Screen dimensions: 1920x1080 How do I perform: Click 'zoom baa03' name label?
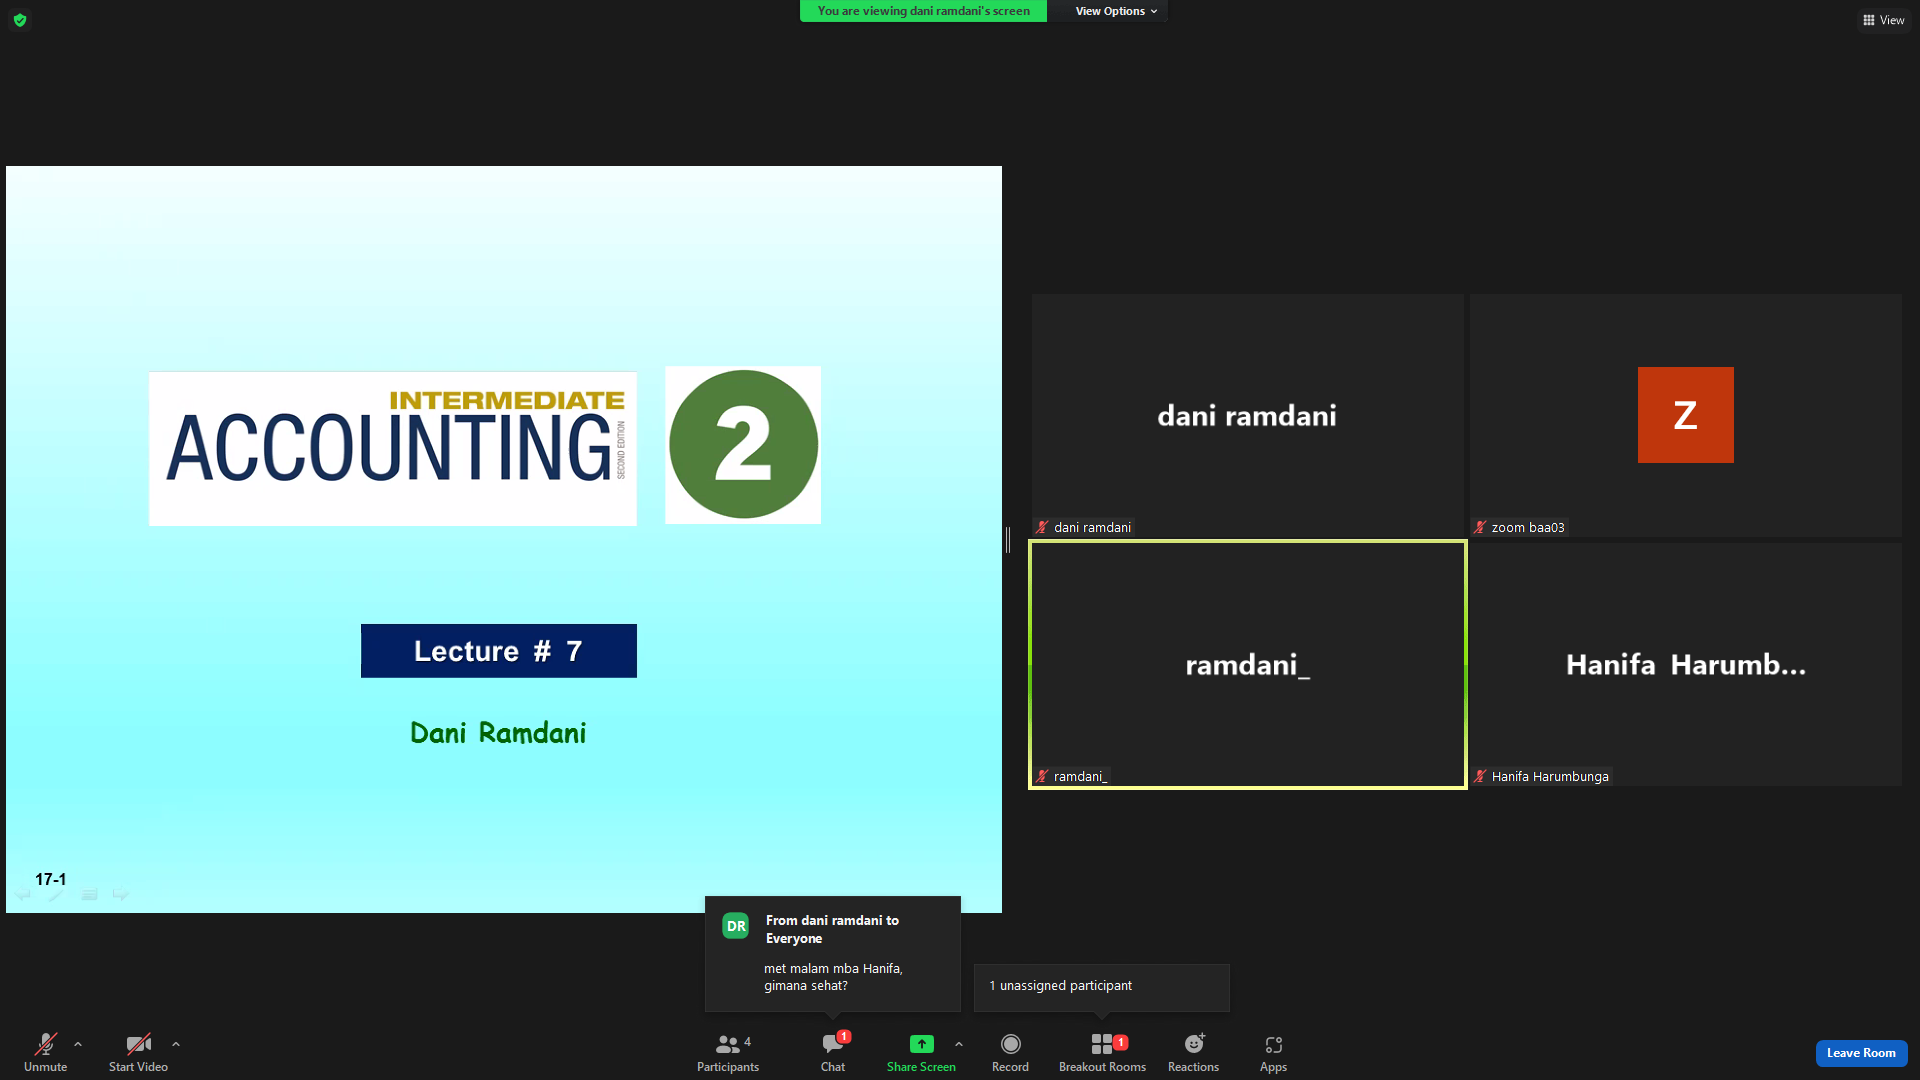pos(1528,527)
